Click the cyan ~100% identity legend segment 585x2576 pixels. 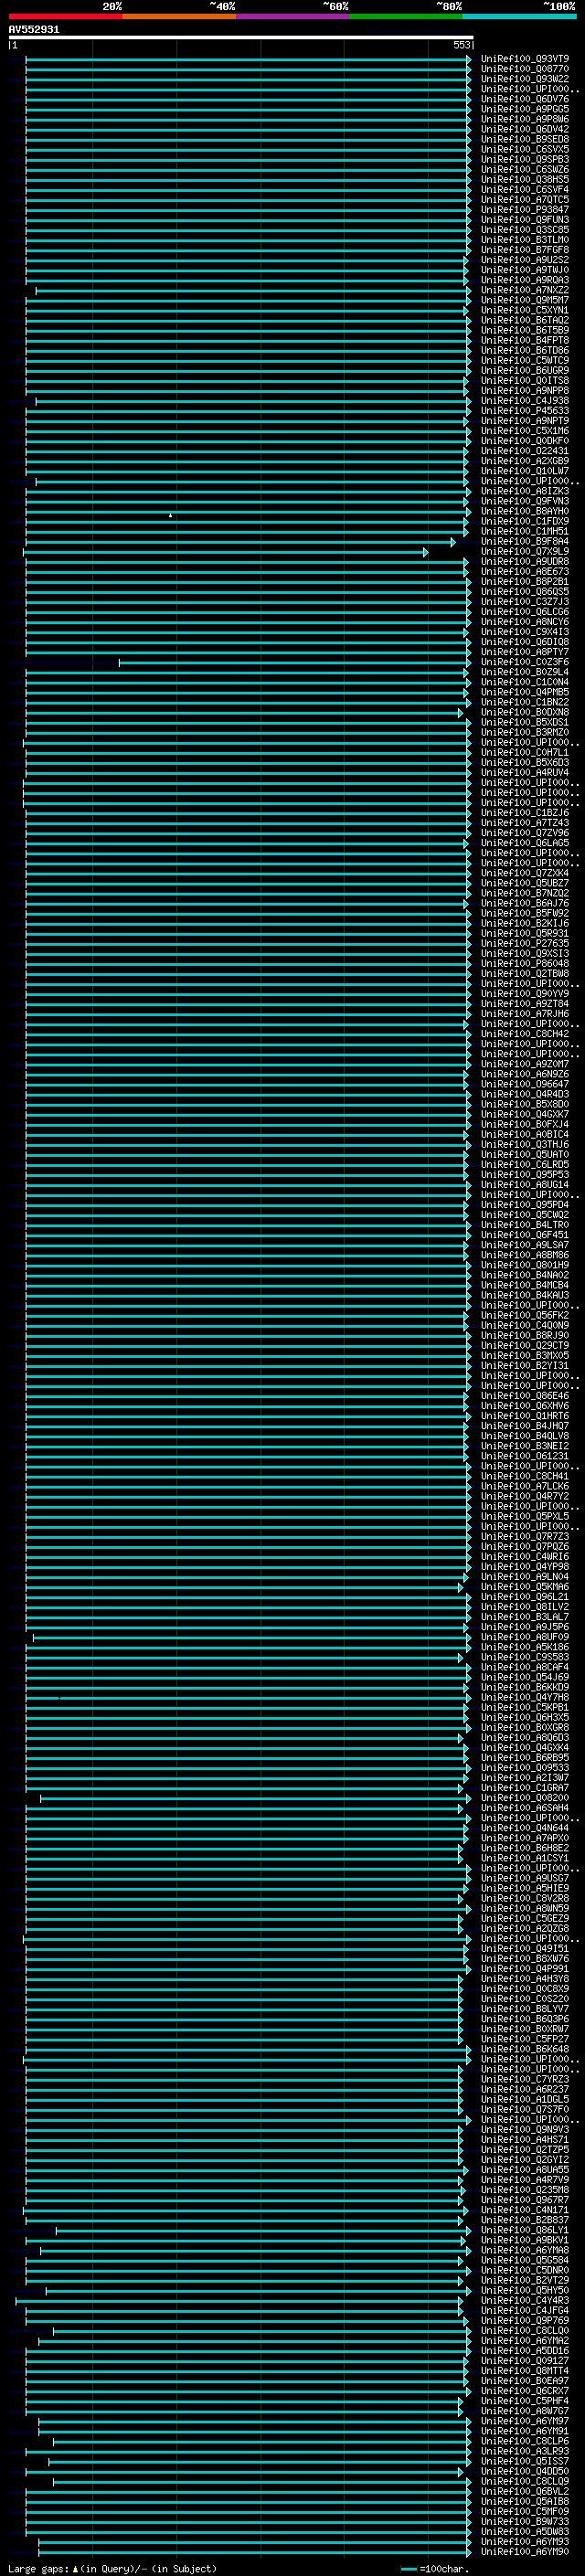[x=519, y=16]
